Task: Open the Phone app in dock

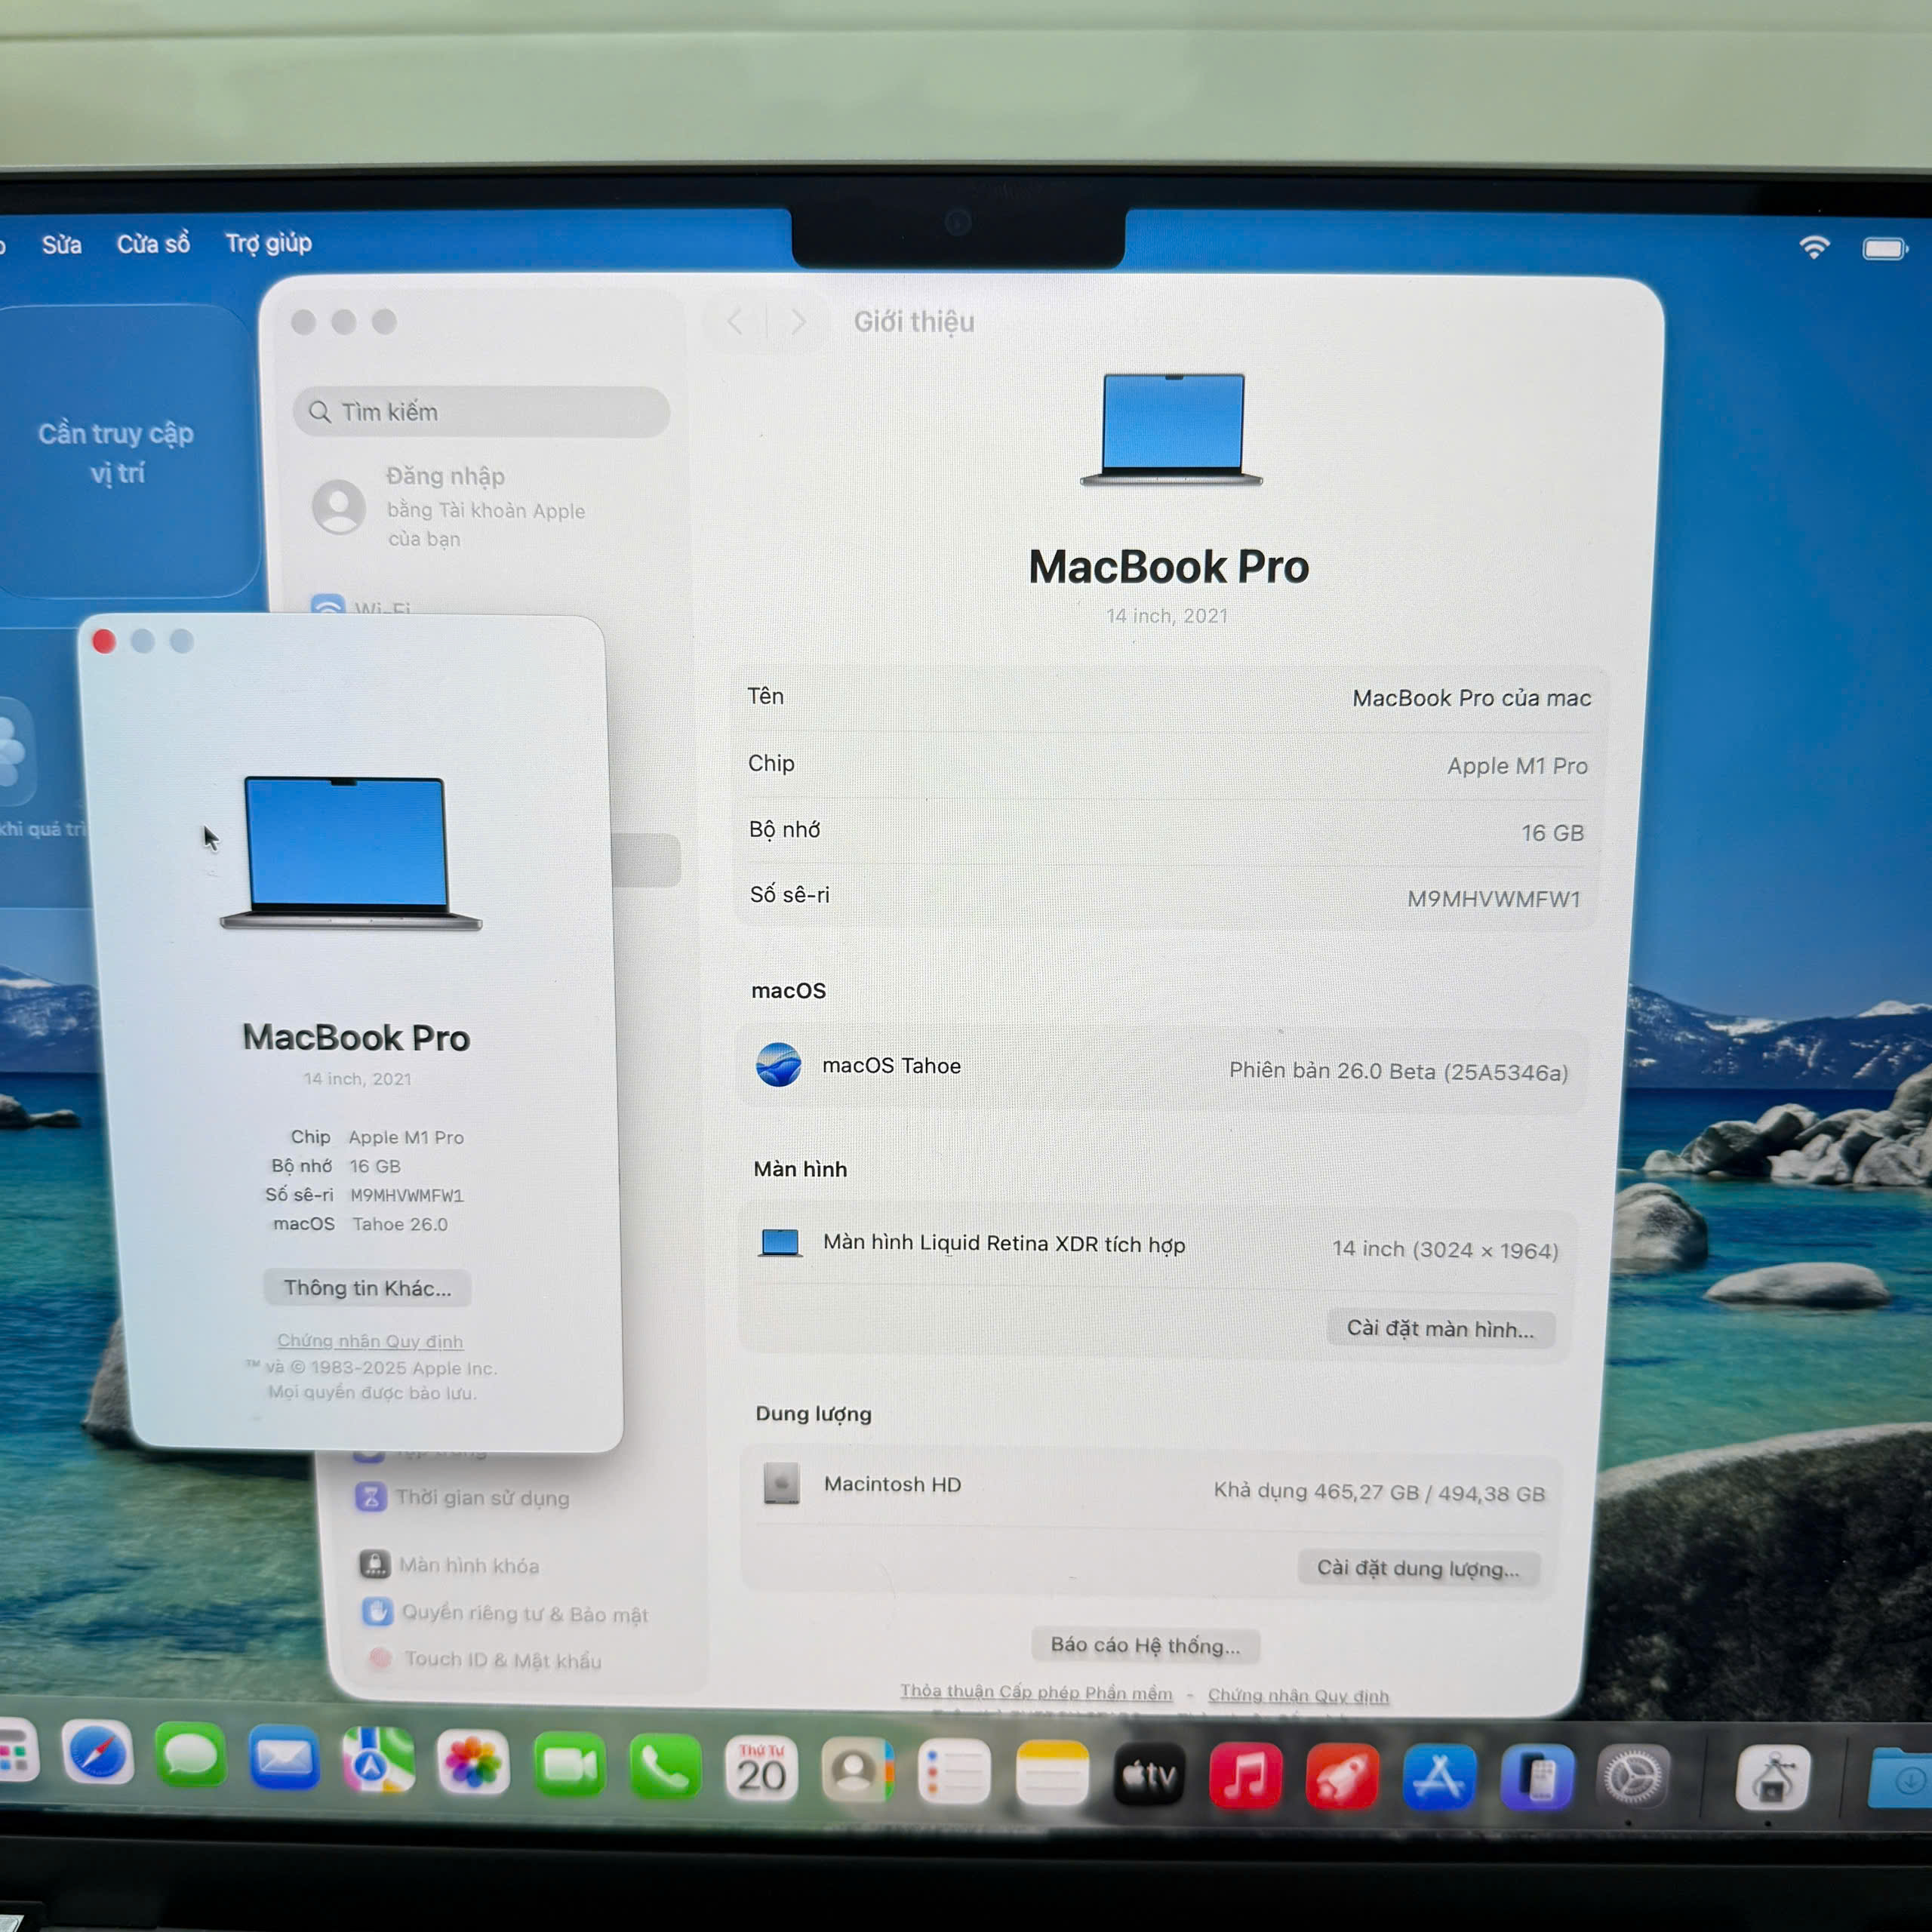Action: 665,1768
